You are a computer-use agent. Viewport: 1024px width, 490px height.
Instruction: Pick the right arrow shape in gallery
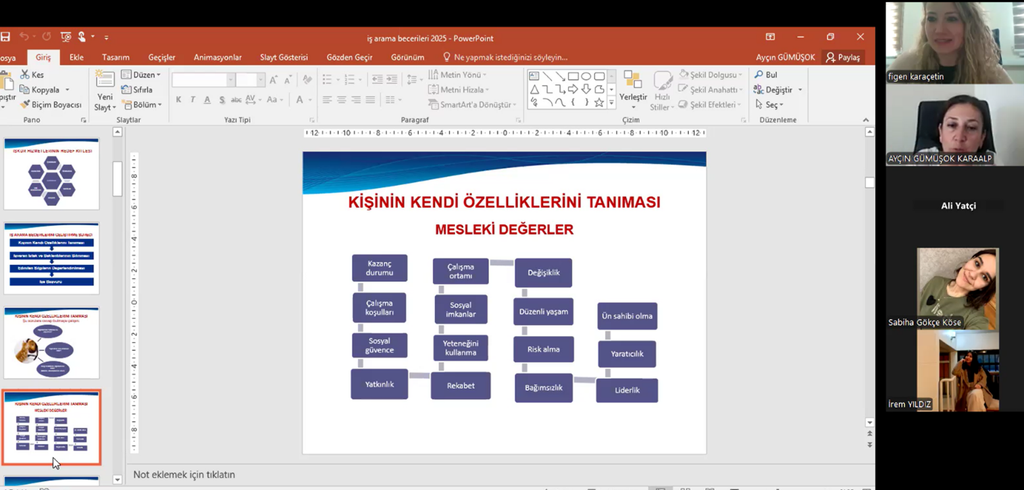click(x=573, y=90)
